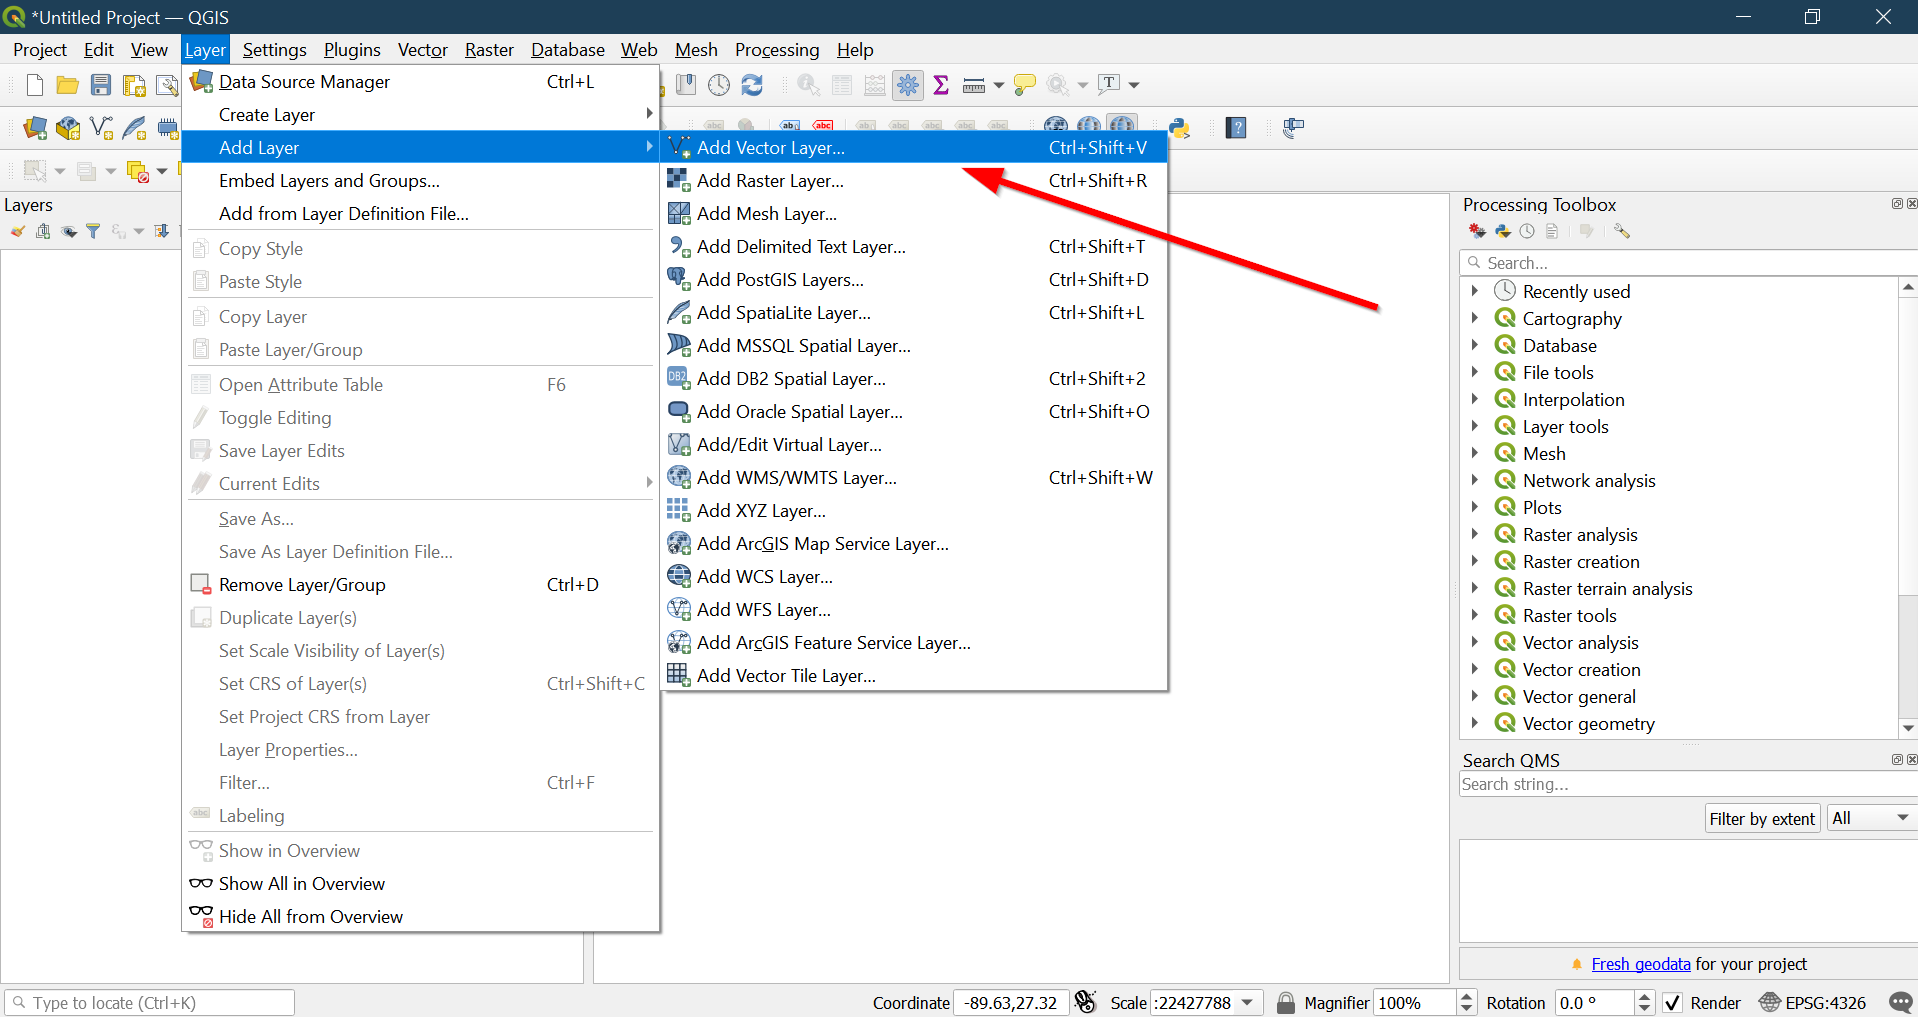Viewport: 1918px width, 1017px height.
Task: Open the Statistical Summary sigma tool
Action: (941, 85)
